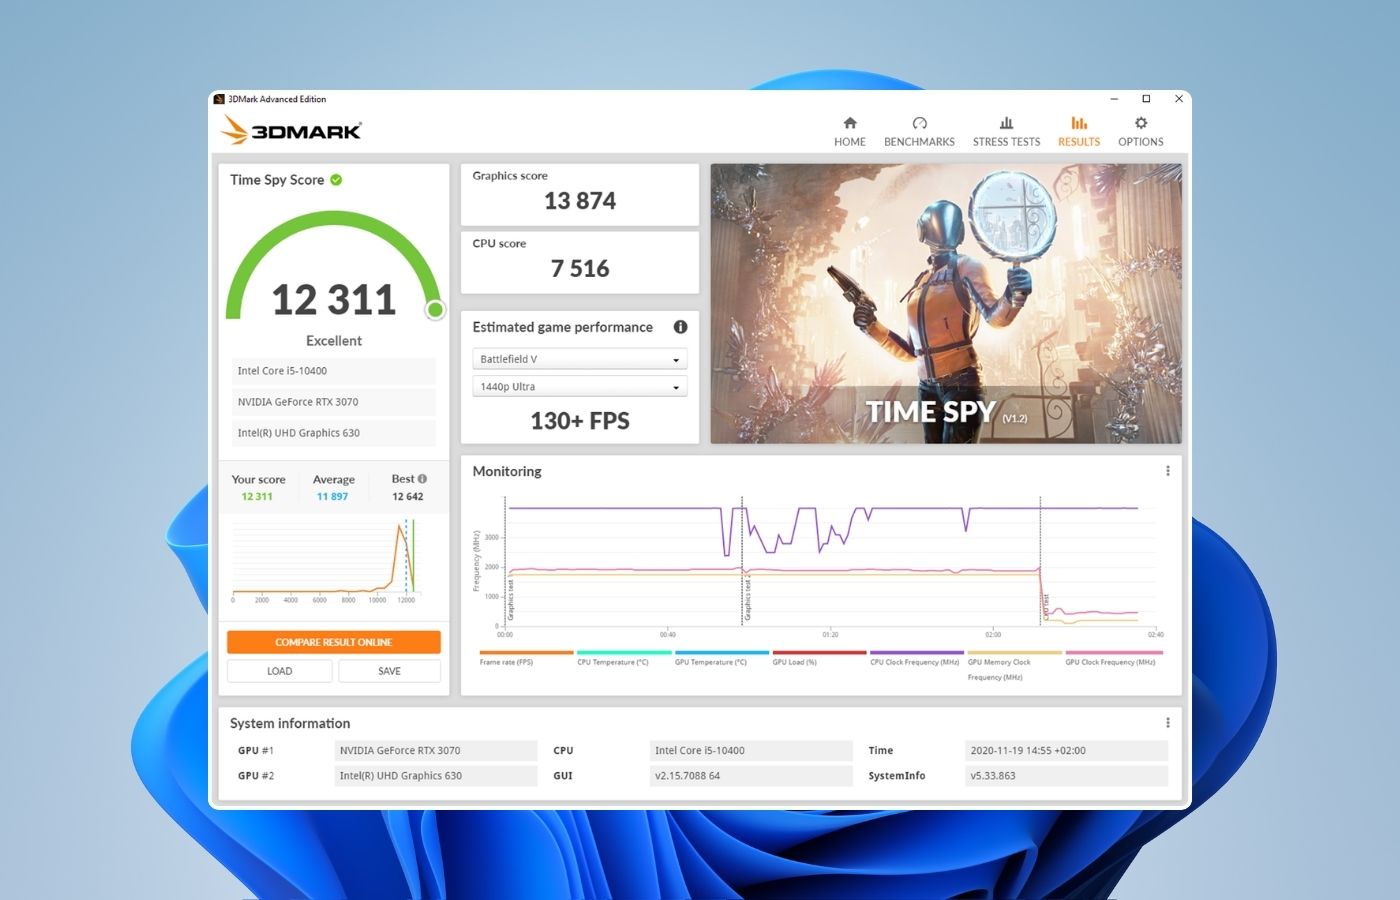Click the Time value 2020-11-19 14:55
The height and width of the screenshot is (900, 1400).
coord(1066,750)
